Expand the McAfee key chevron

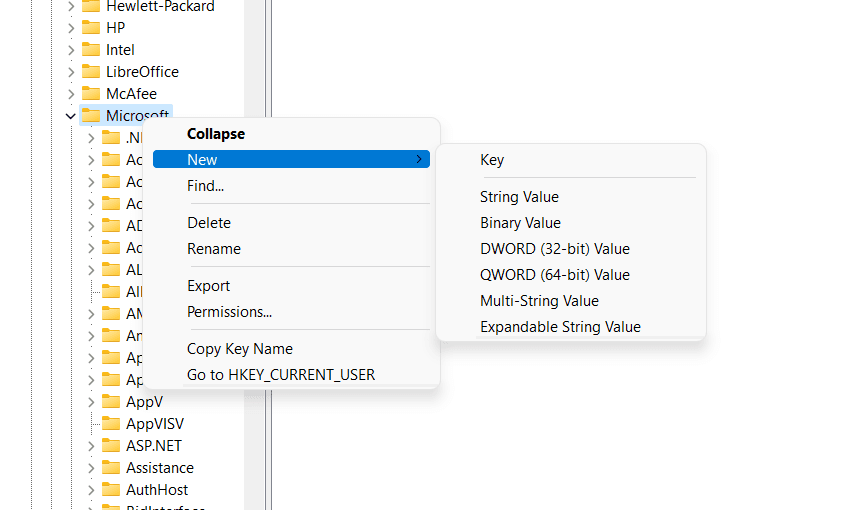(71, 94)
